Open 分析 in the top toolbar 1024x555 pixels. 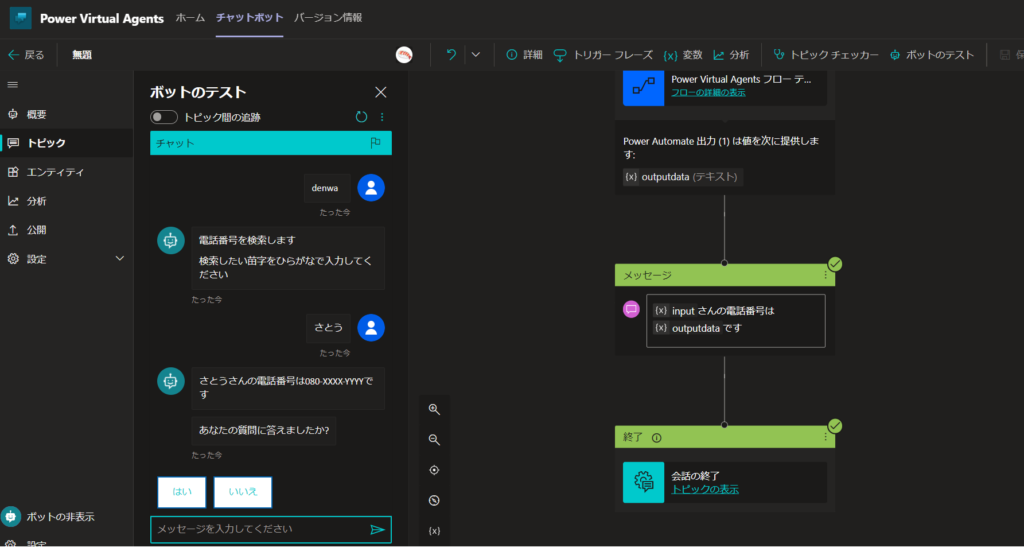[731, 55]
